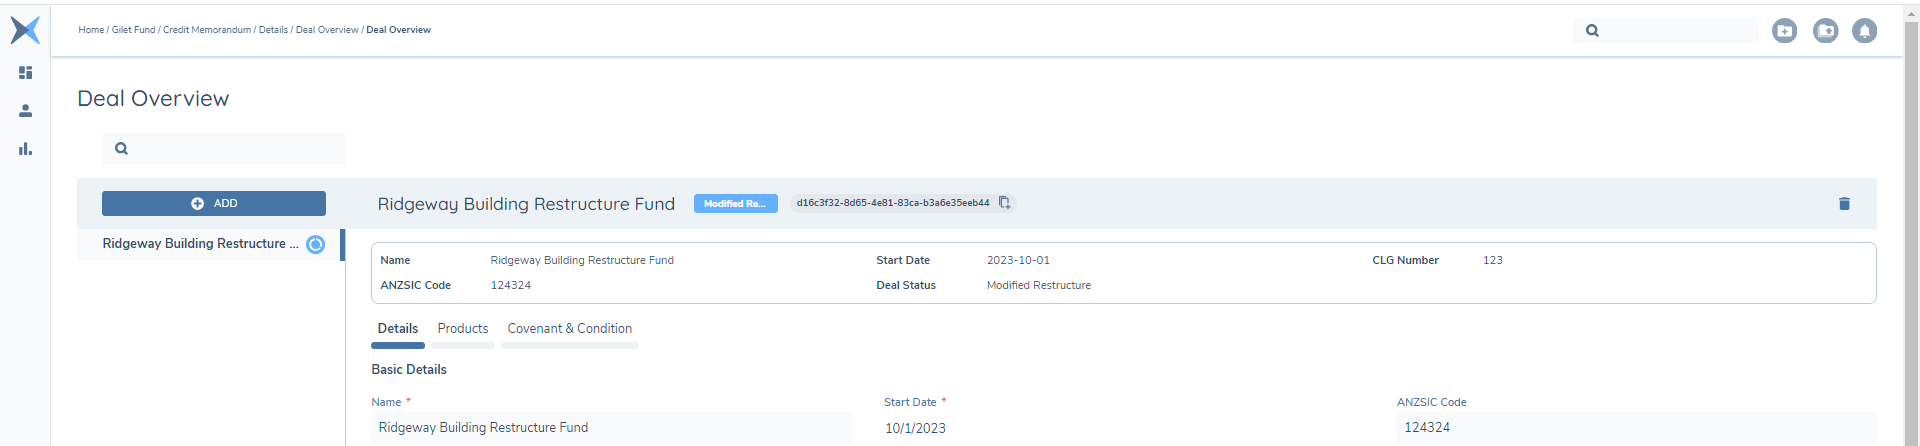Select the Details tab
The height and width of the screenshot is (446, 1920).
pyautogui.click(x=398, y=329)
